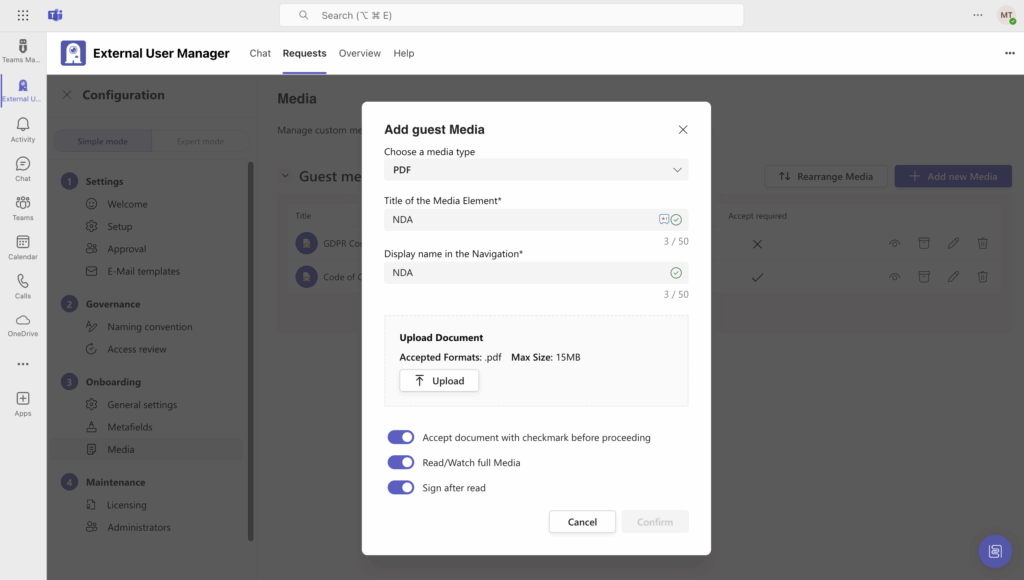Open the Calls icon in sidebar

(x=23, y=286)
